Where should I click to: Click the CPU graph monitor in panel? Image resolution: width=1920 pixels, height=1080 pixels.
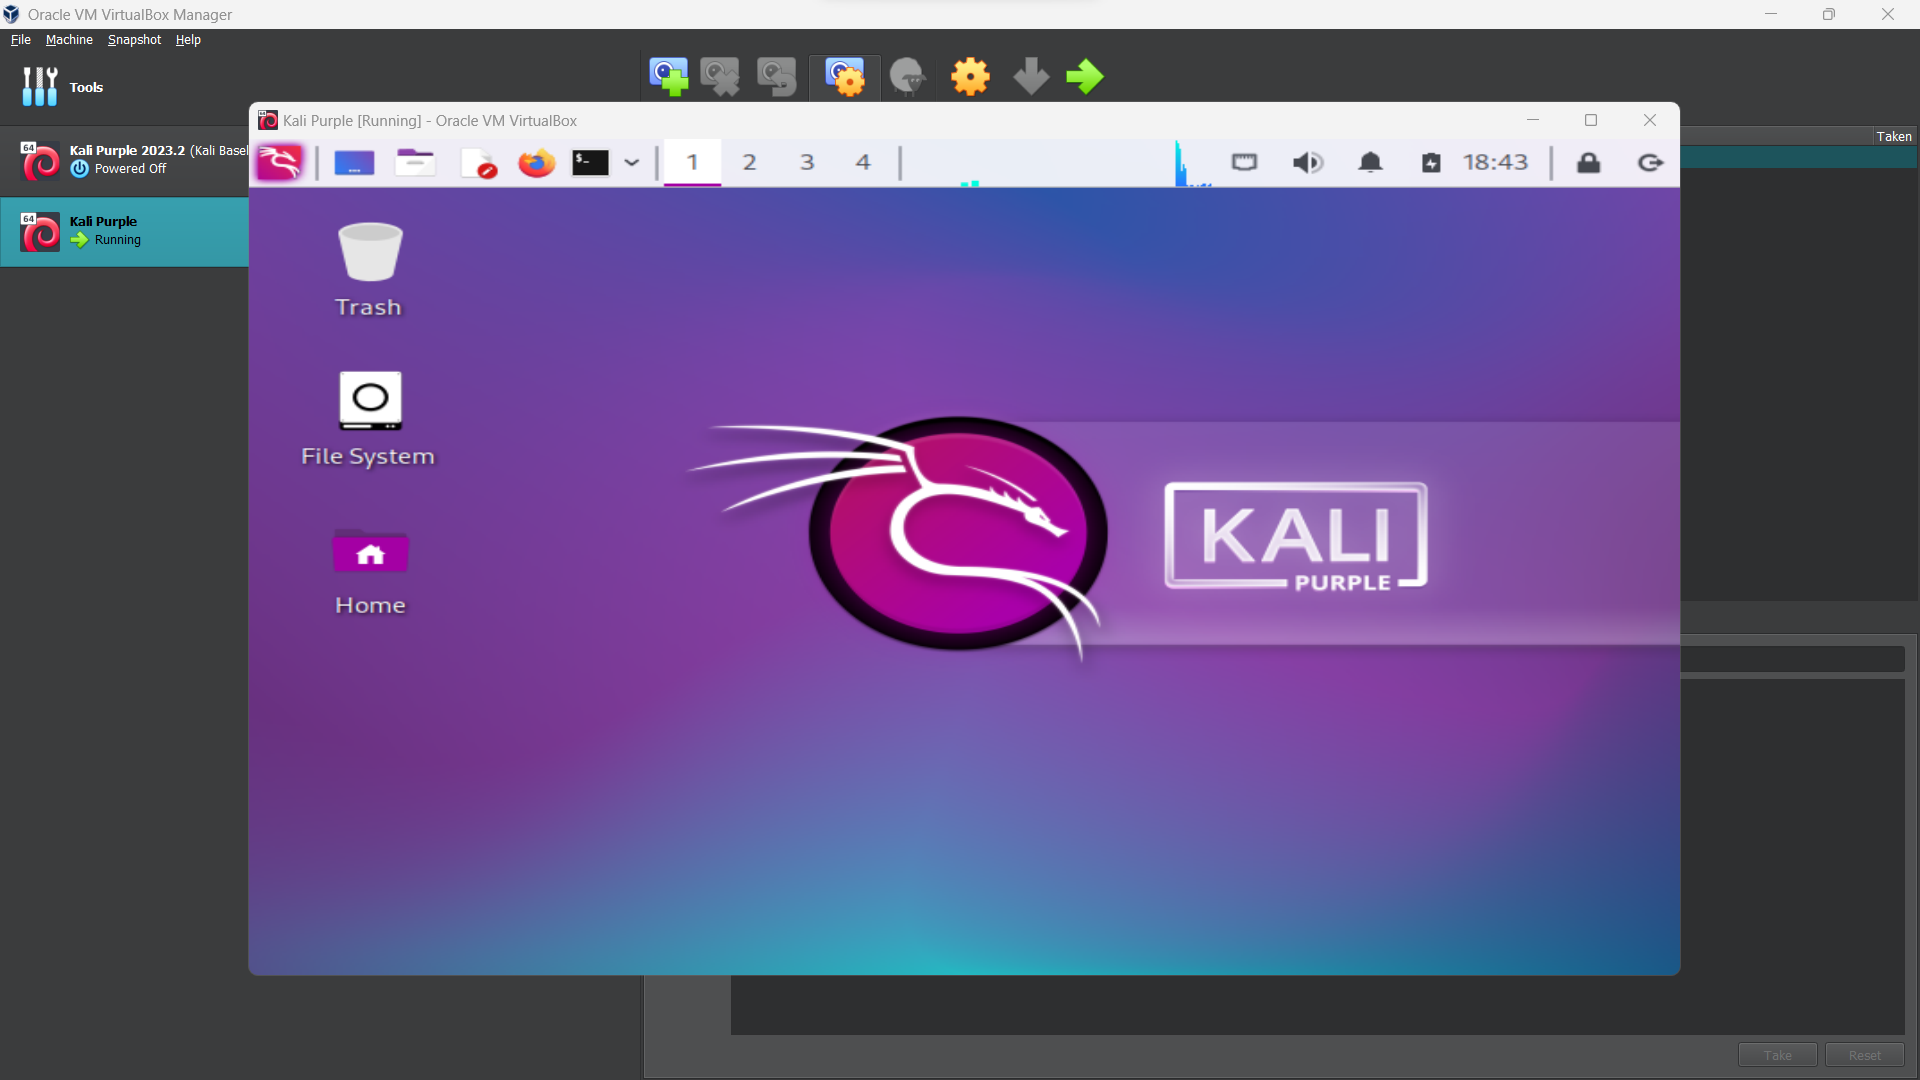point(1194,163)
